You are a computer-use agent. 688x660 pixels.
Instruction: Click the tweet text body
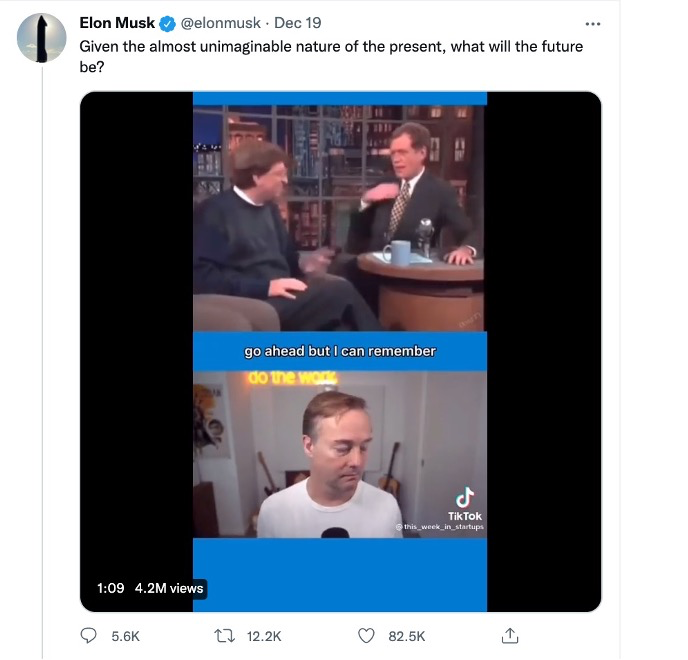click(331, 56)
